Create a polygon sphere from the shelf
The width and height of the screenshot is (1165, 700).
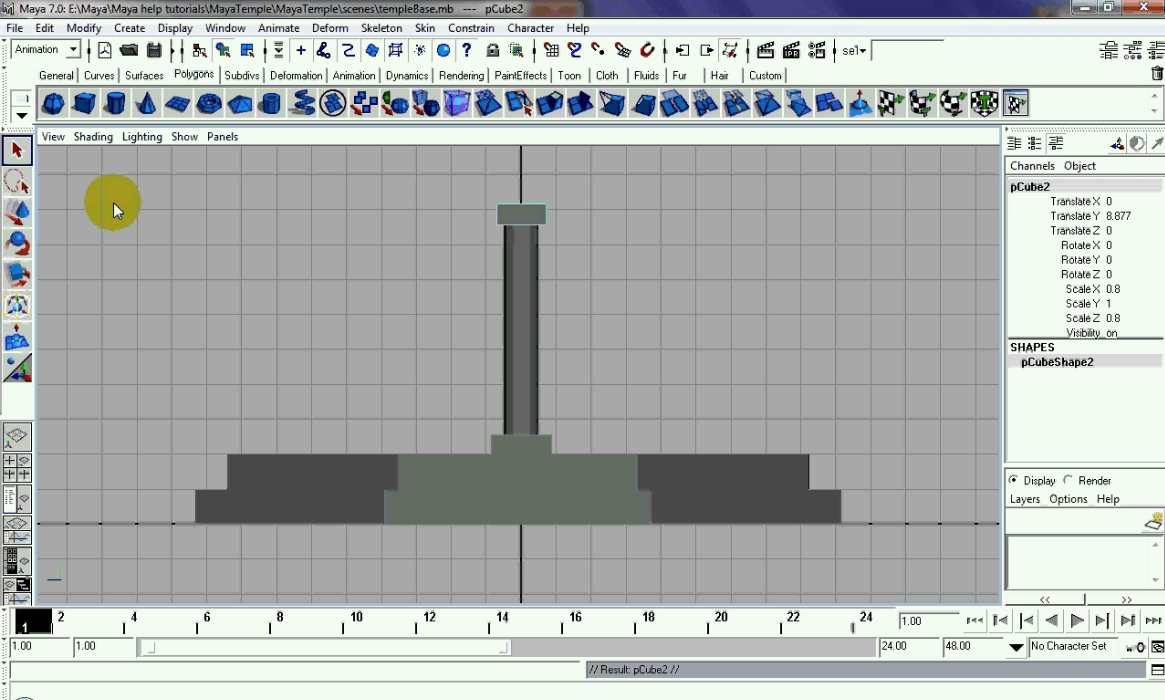tap(51, 103)
